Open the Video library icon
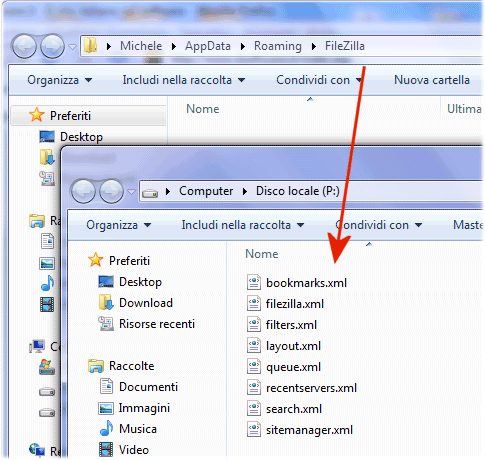This screenshot has width=485, height=460. 106,450
